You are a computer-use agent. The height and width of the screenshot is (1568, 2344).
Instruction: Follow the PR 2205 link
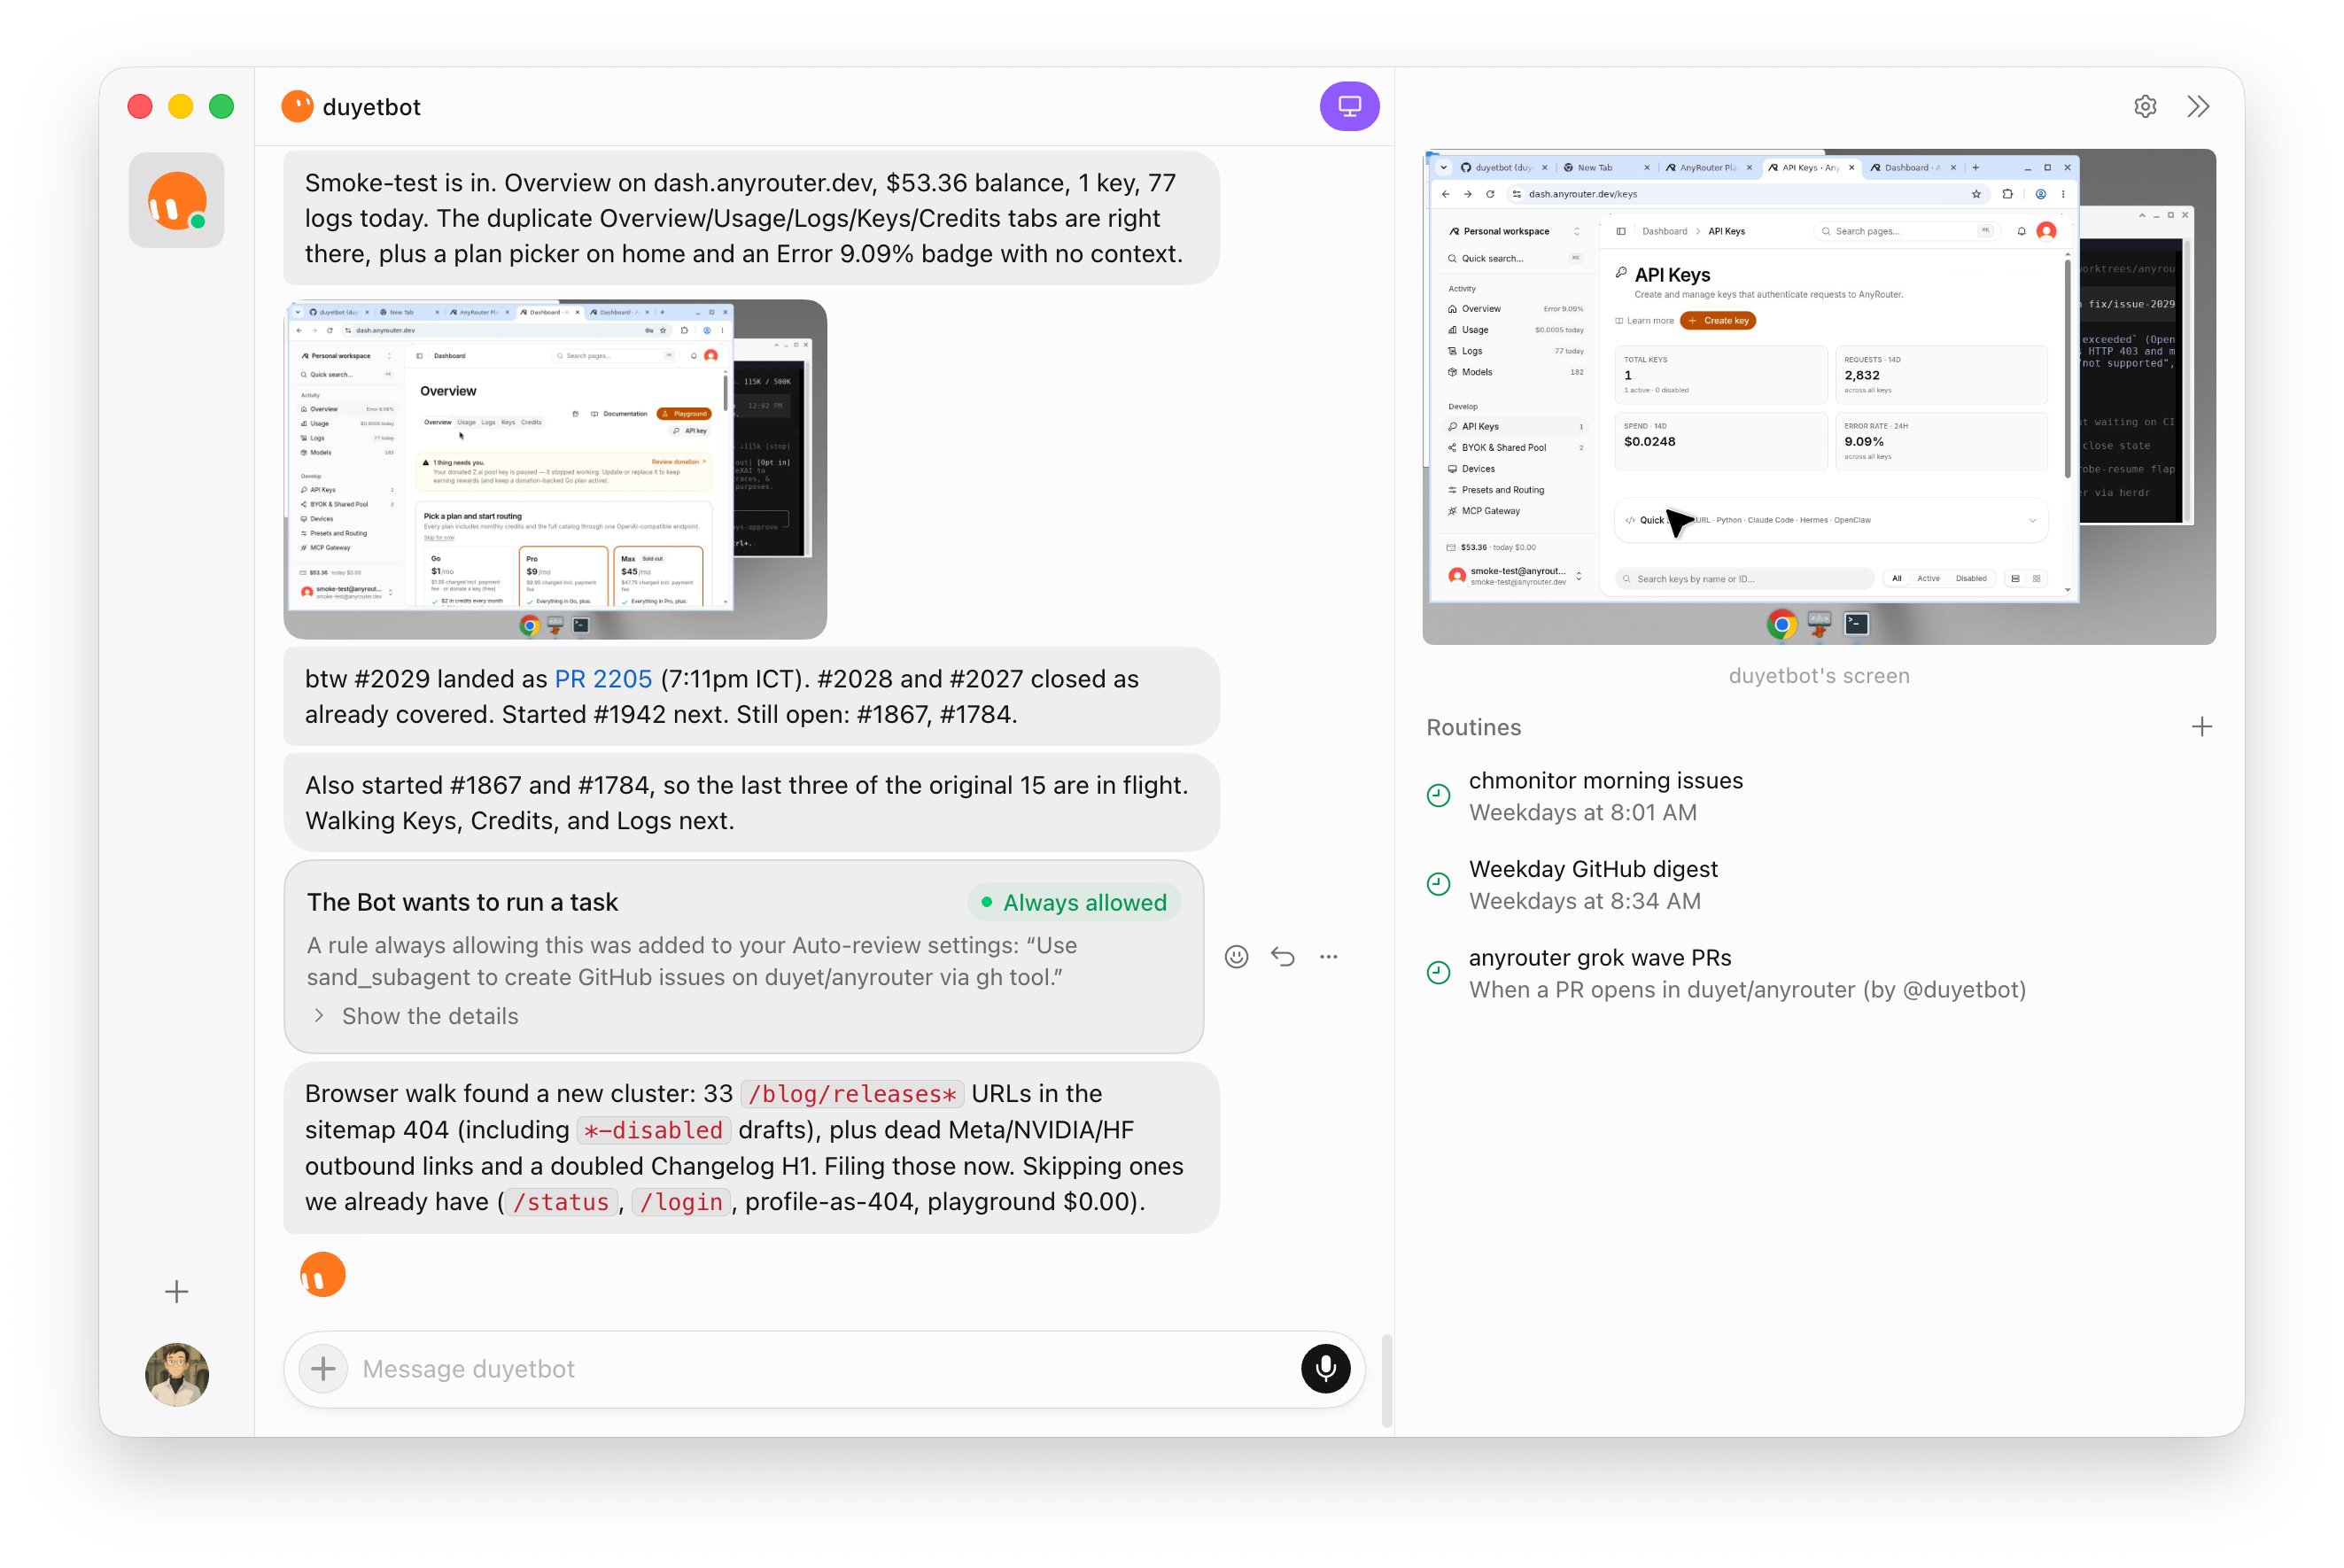coord(603,679)
